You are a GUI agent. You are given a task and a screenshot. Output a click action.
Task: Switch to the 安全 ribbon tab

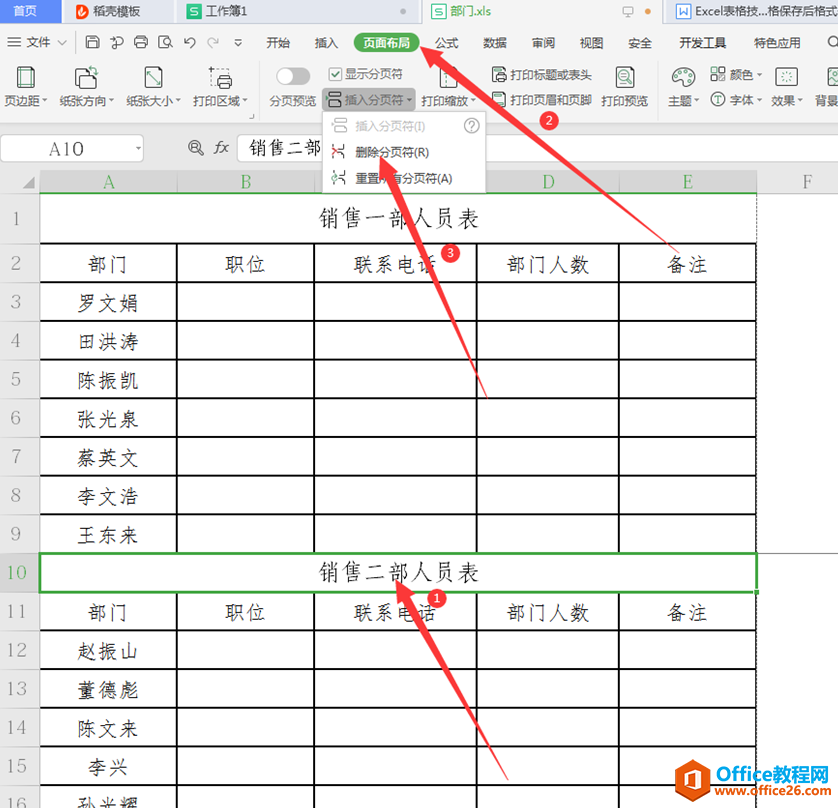(640, 43)
